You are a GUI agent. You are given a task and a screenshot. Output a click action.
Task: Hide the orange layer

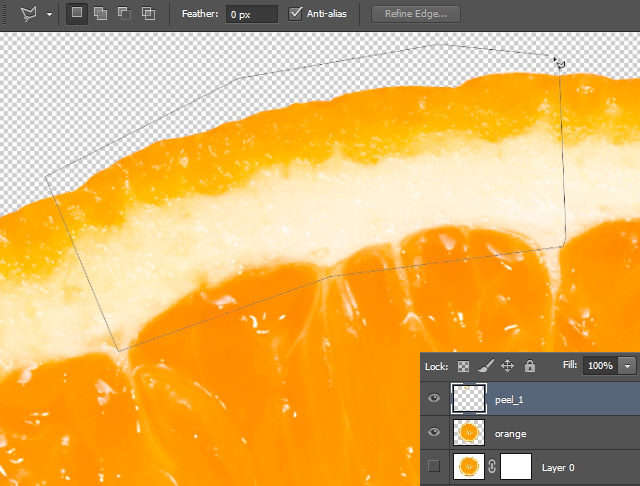pos(434,432)
